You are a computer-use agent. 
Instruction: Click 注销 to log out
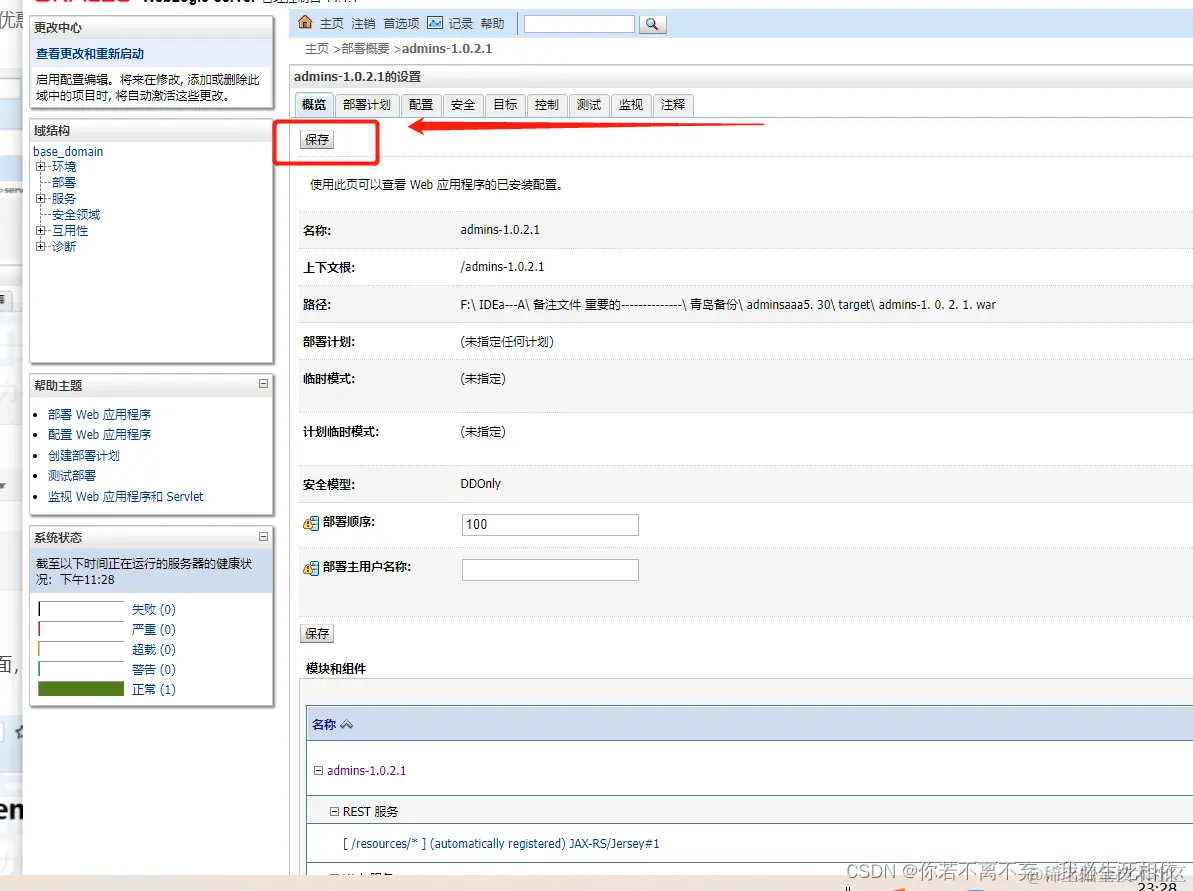pyautogui.click(x=363, y=24)
